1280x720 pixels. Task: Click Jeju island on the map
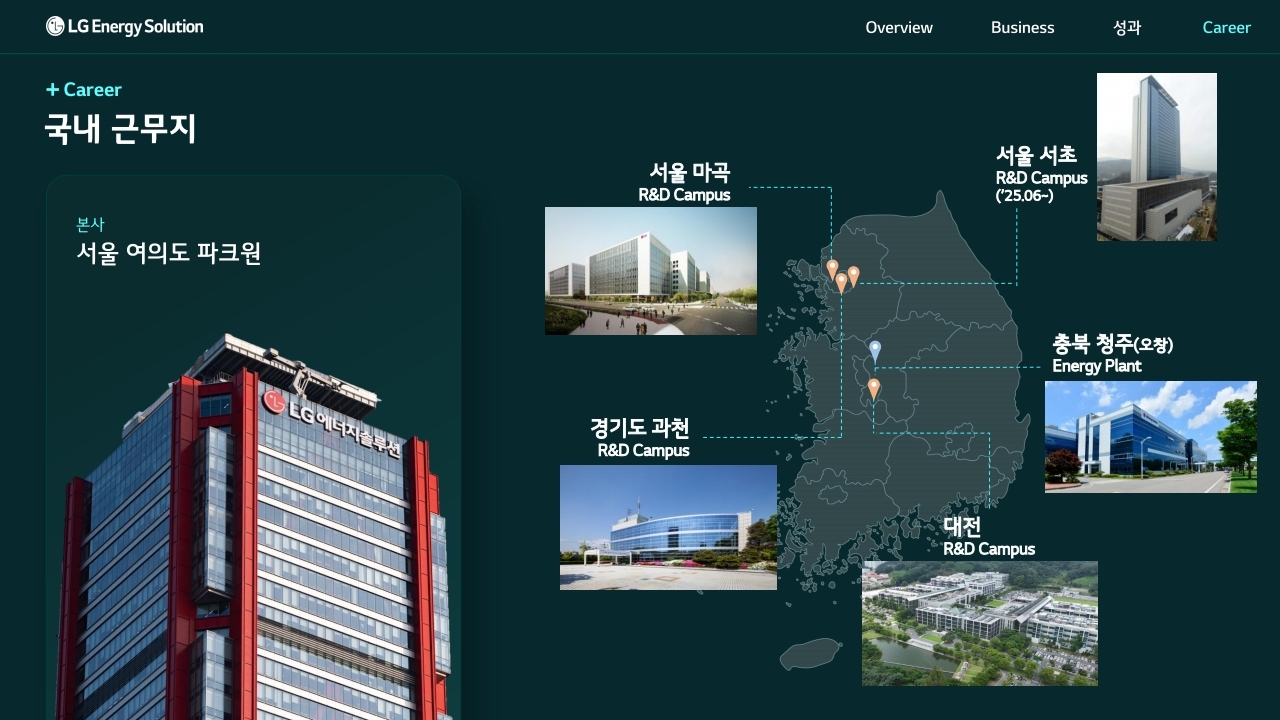pyautogui.click(x=810, y=654)
